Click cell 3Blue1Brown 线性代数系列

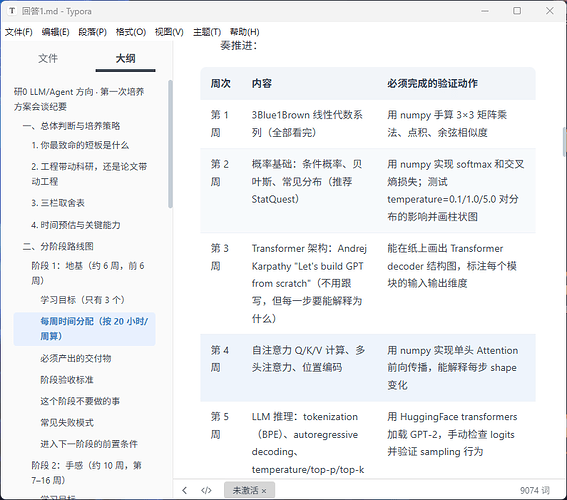coord(310,124)
